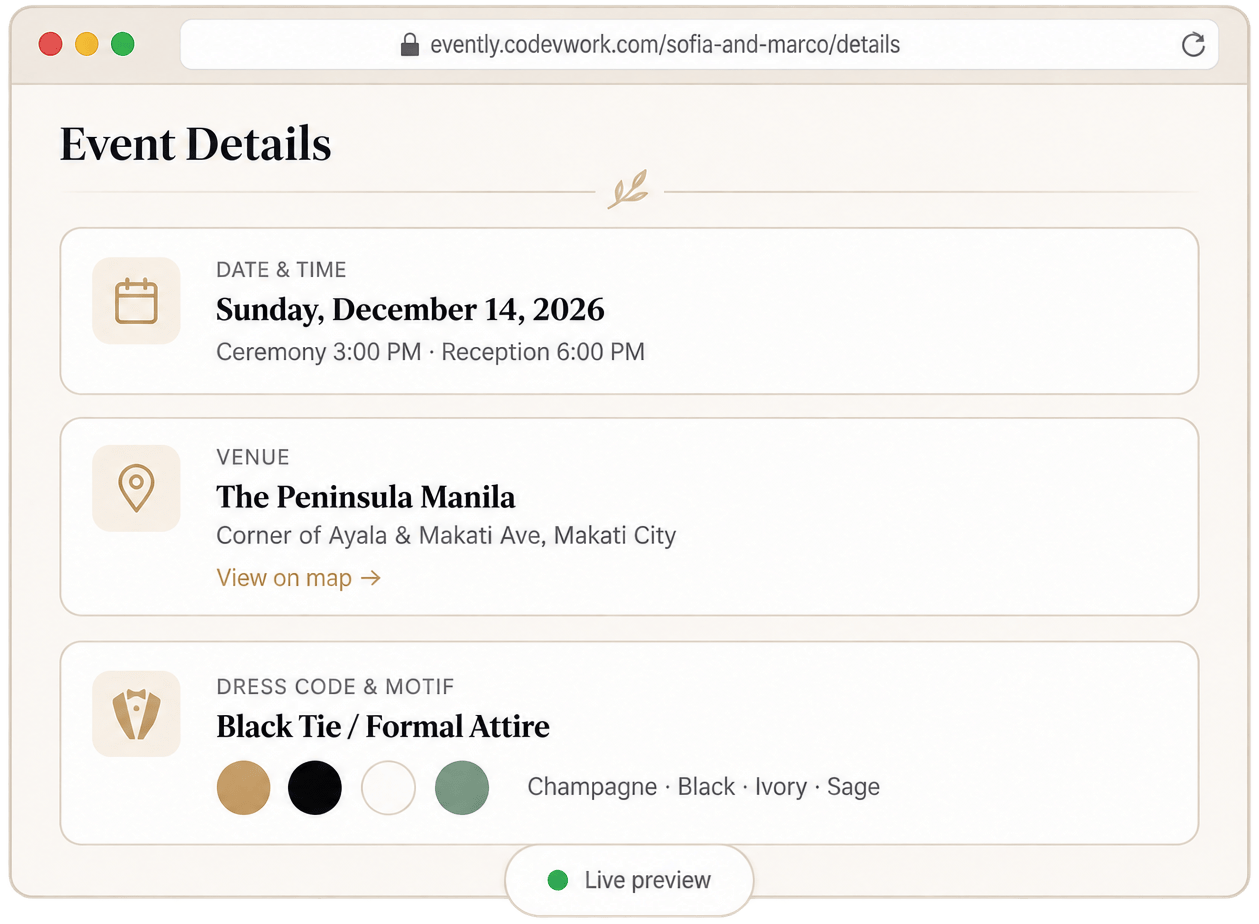This screenshot has height=924, width=1259.
Task: Click The Peninsula Manila venue name
Action: click(366, 497)
